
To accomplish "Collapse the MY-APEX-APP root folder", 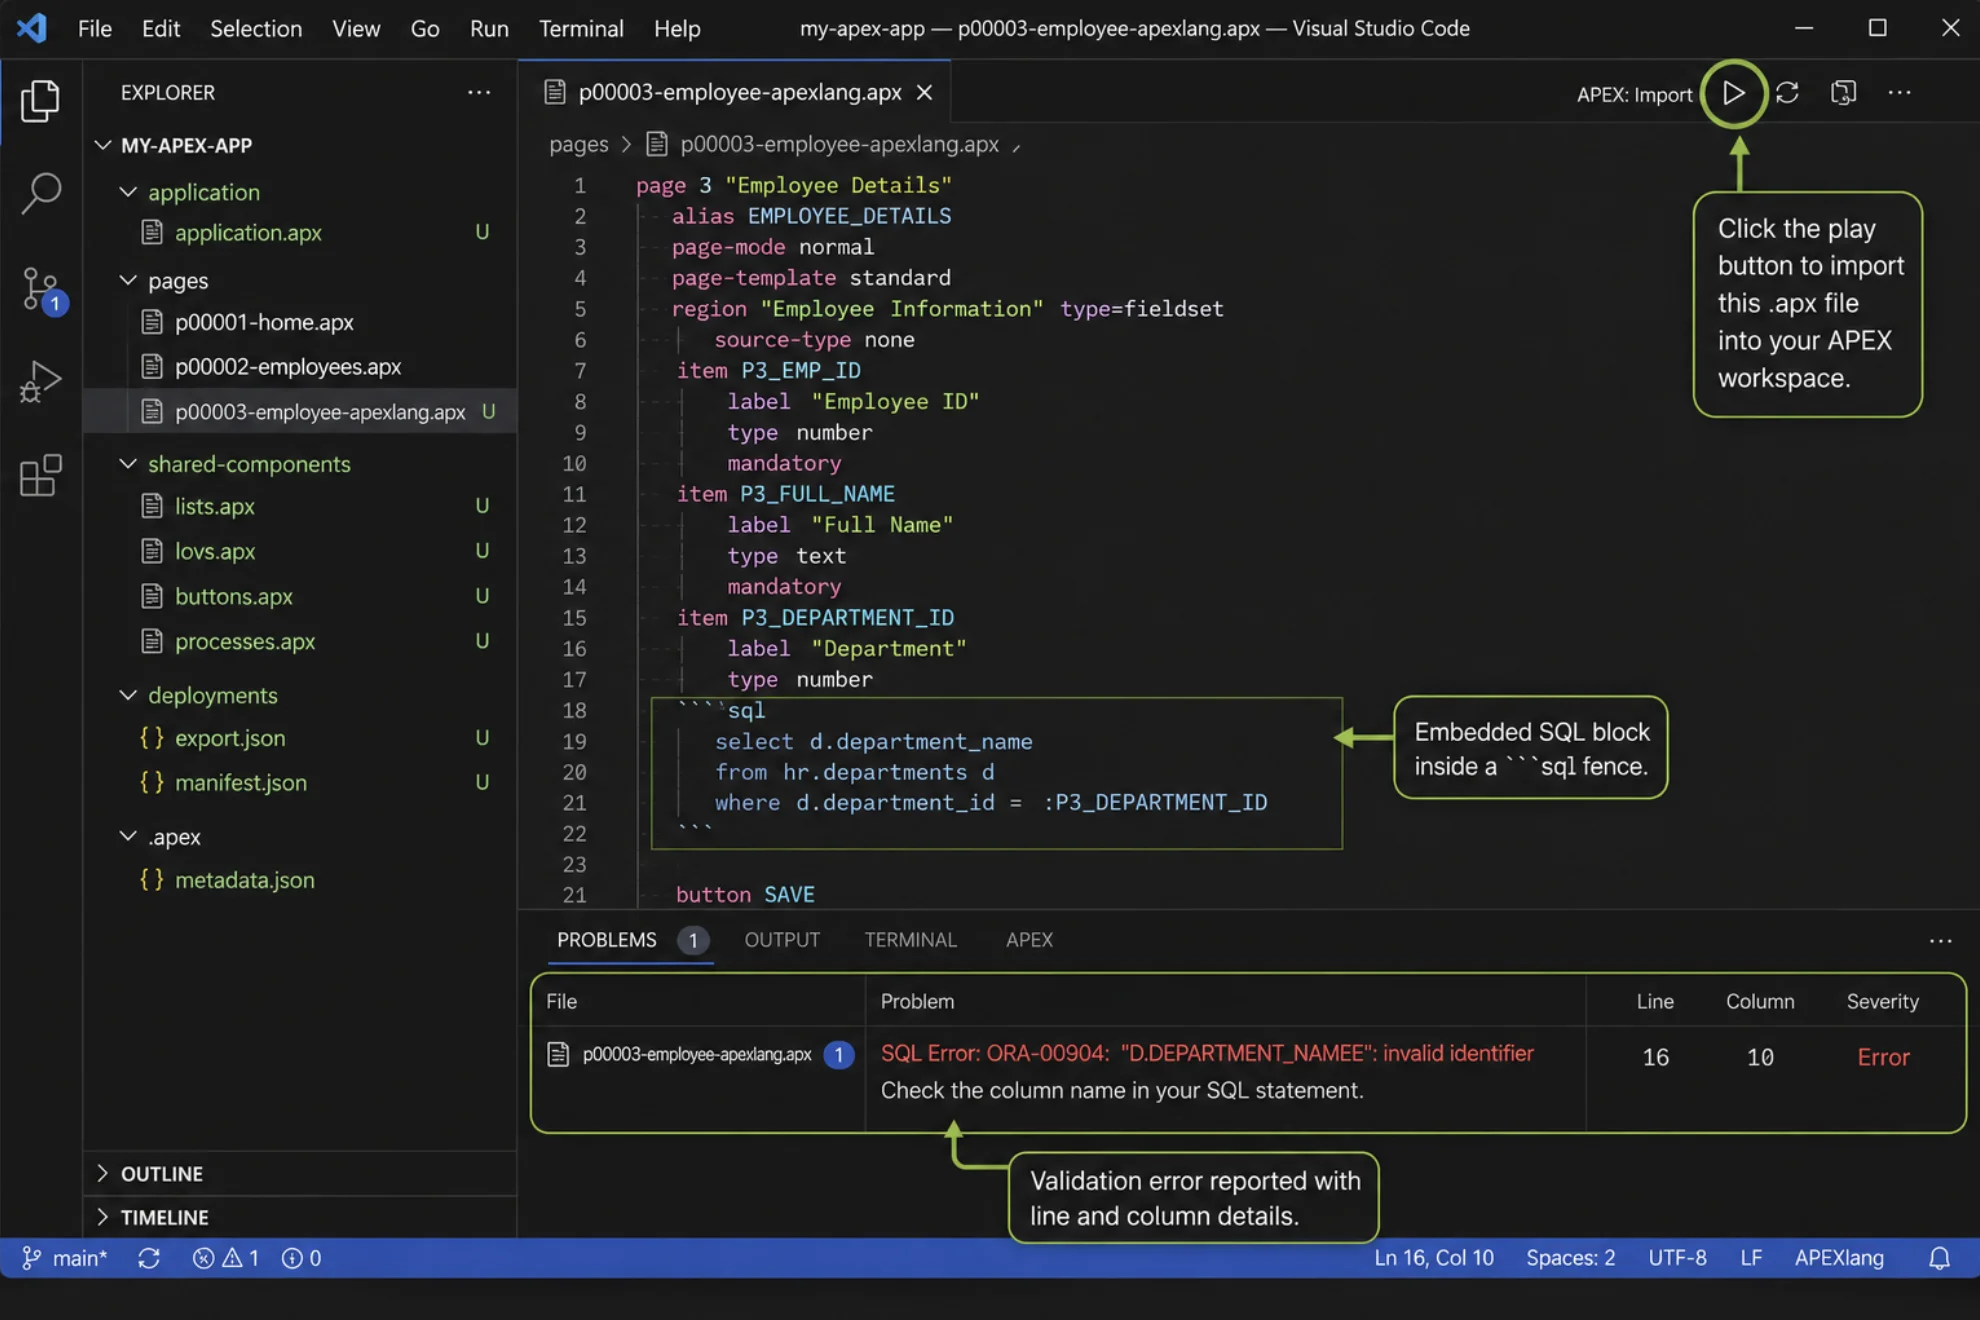I will (103, 145).
